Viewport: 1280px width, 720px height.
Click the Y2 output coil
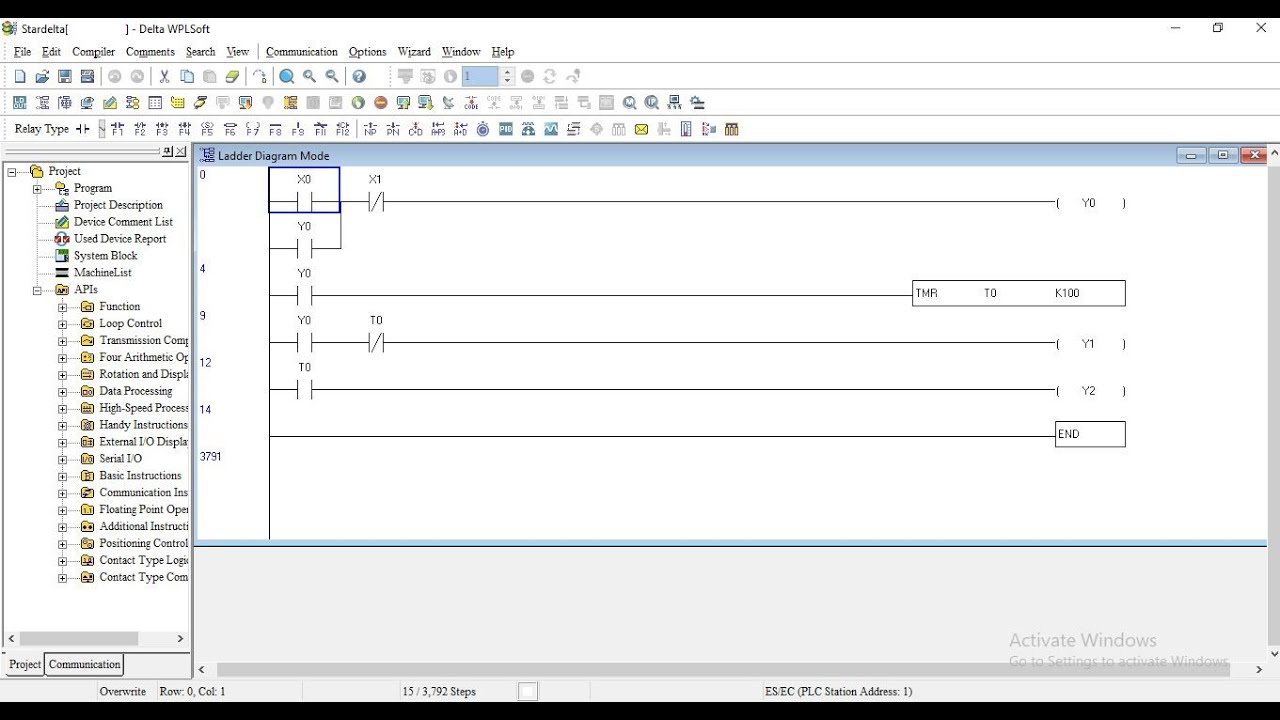[1090, 391]
